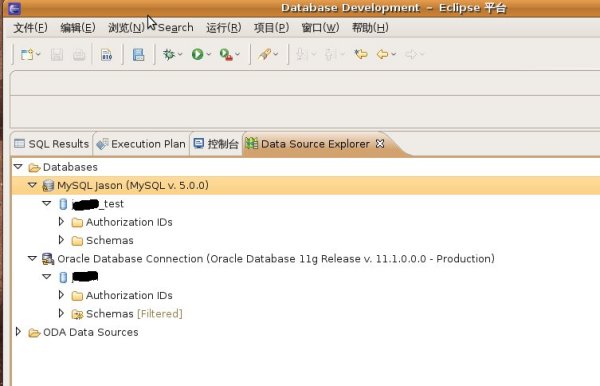Open the Search flashlight dropdown arrow
Image resolution: width=600 pixels, height=386 pixels.
pyautogui.click(x=276, y=54)
